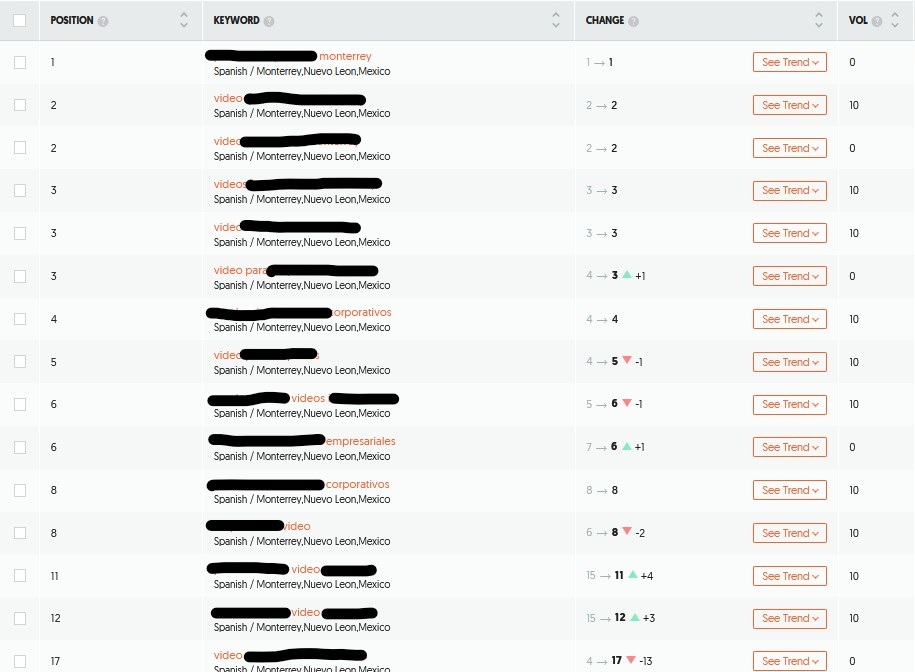
Task: Check the box for the position 1 row
Action: pyautogui.click(x=20, y=62)
